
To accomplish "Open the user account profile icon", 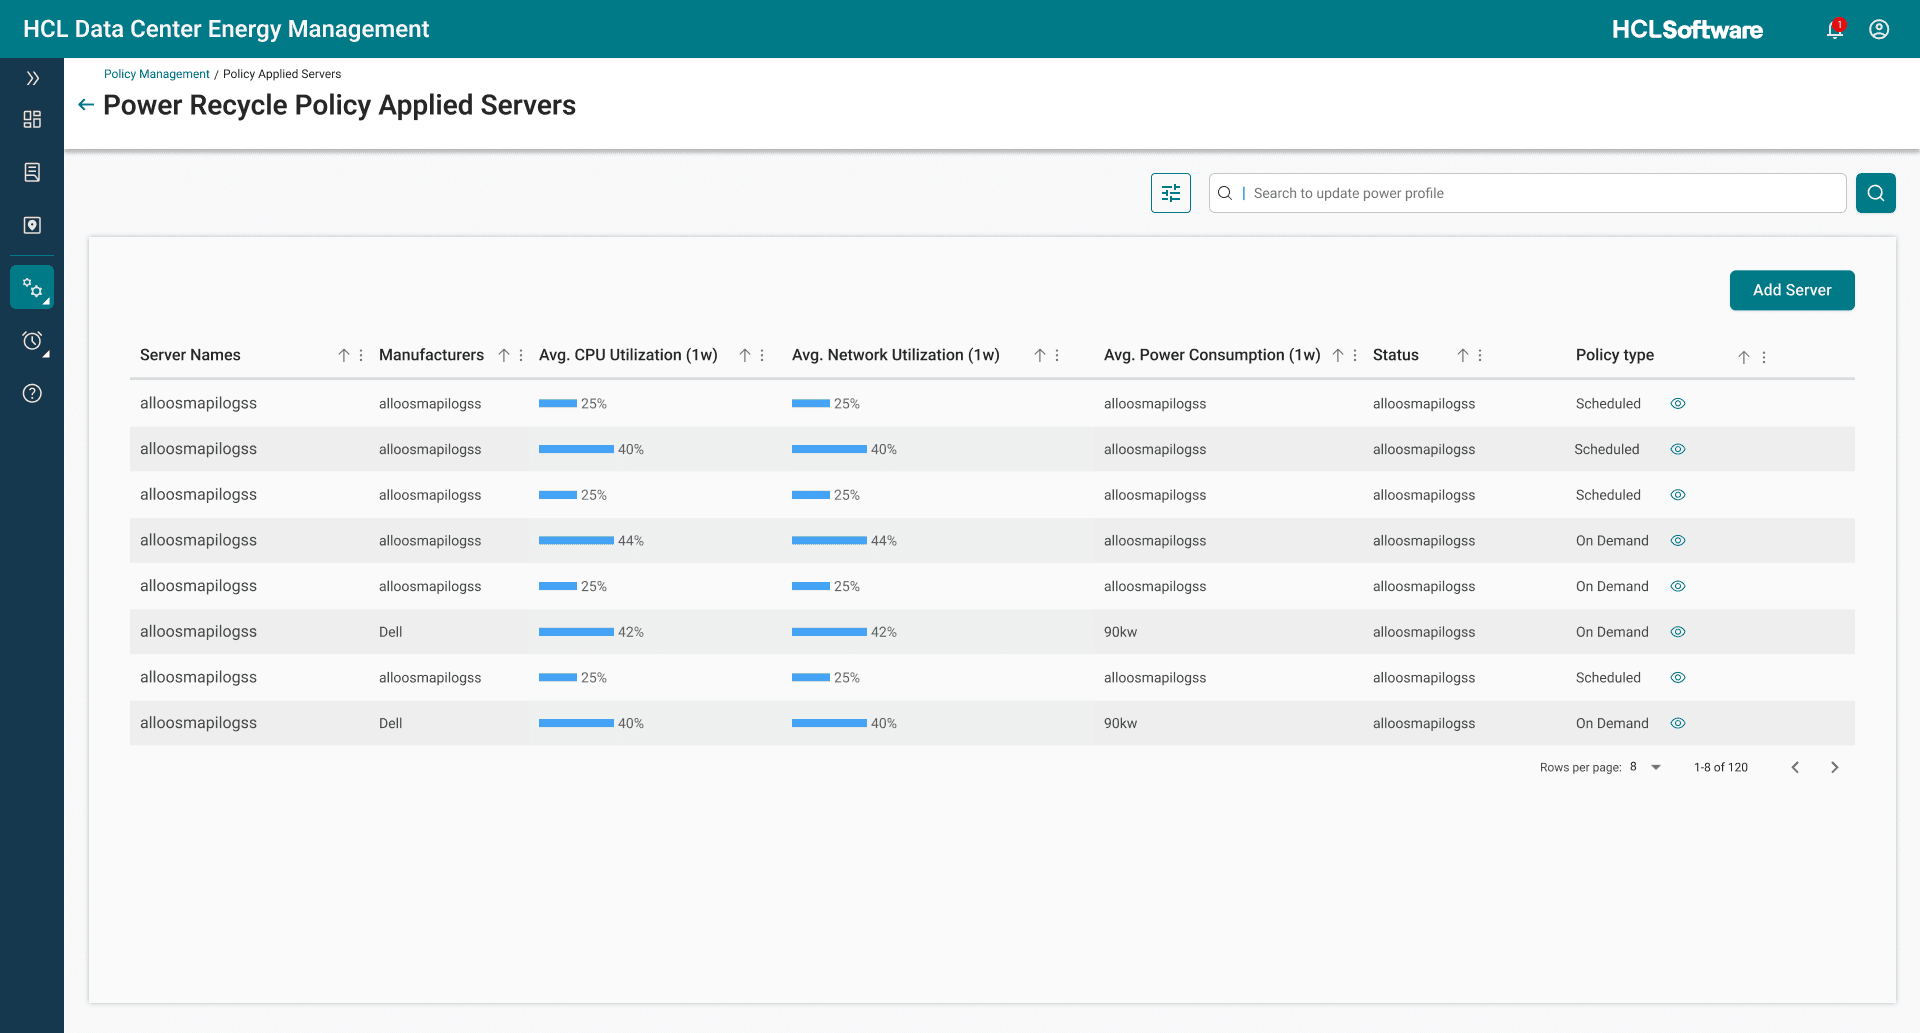I will pyautogui.click(x=1879, y=29).
